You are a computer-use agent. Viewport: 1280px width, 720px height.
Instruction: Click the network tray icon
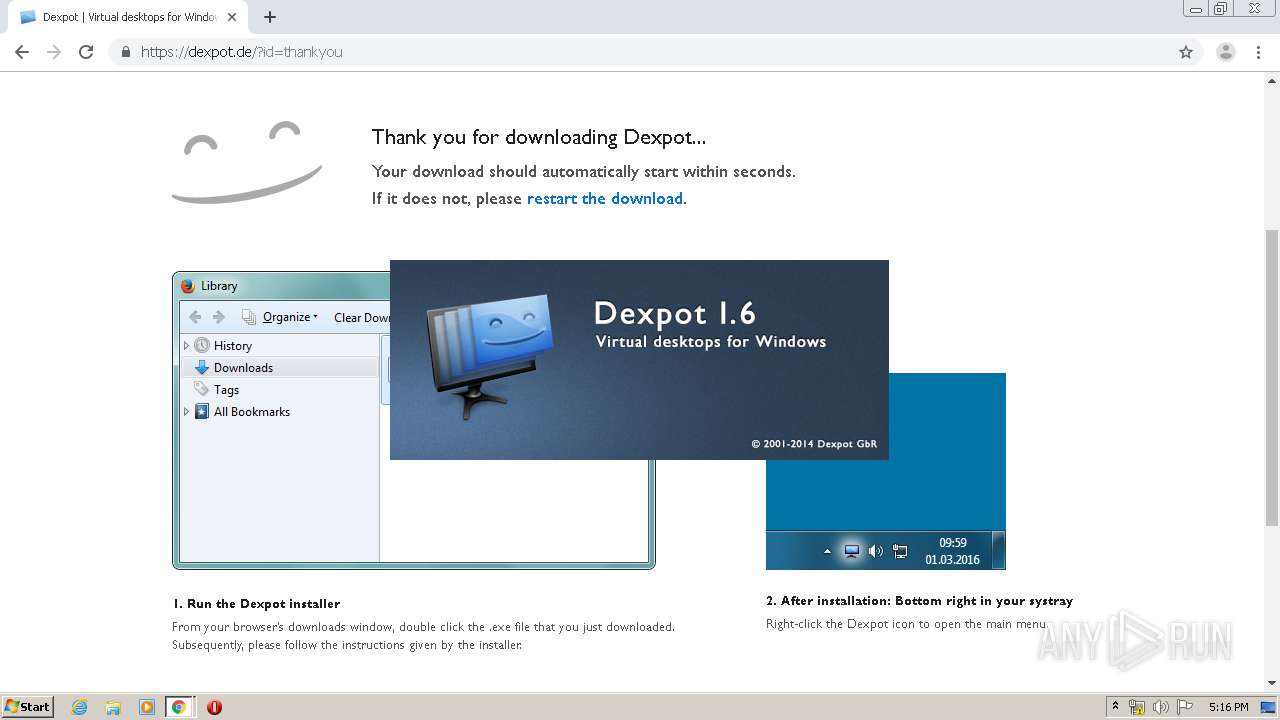(1137, 707)
